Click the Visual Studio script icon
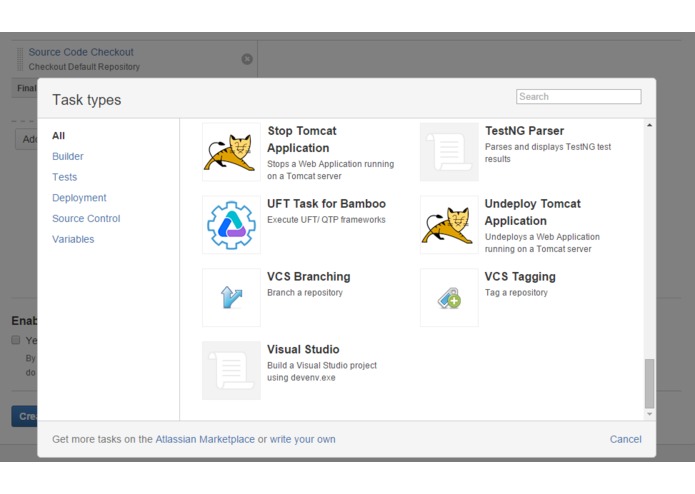695x494 pixels. coord(231,370)
